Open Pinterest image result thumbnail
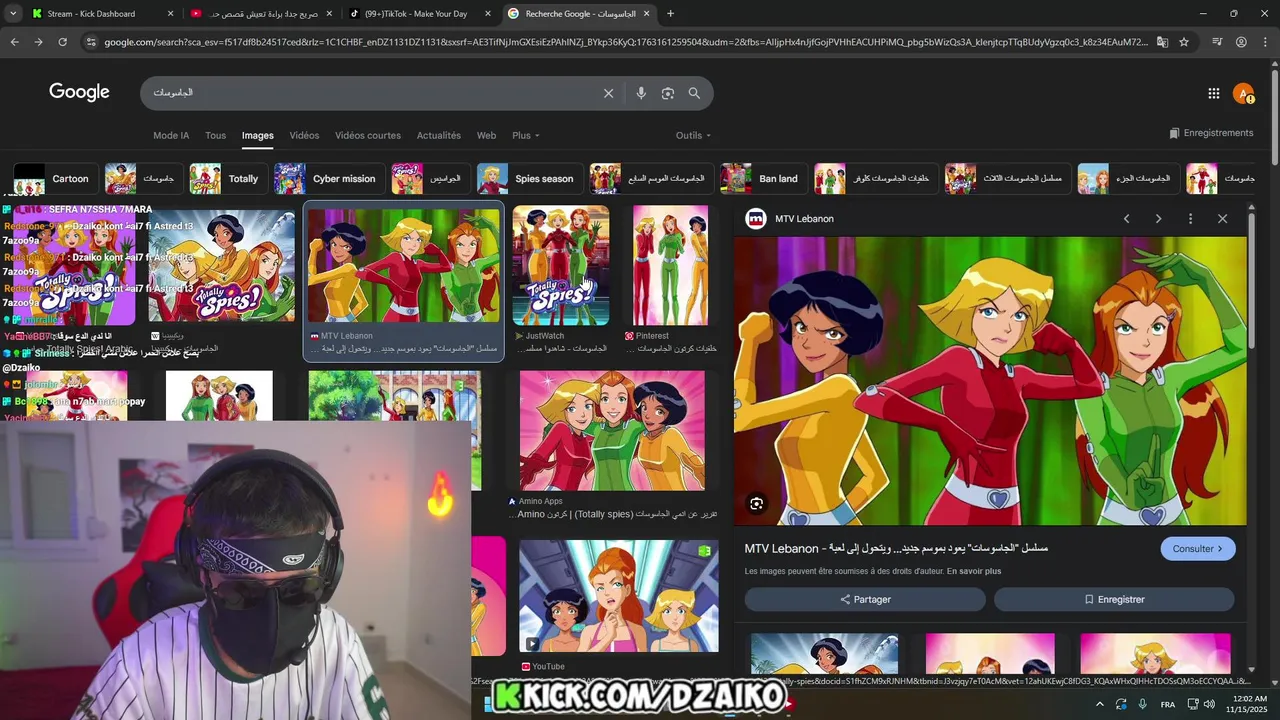The image size is (1280, 720). [x=670, y=265]
